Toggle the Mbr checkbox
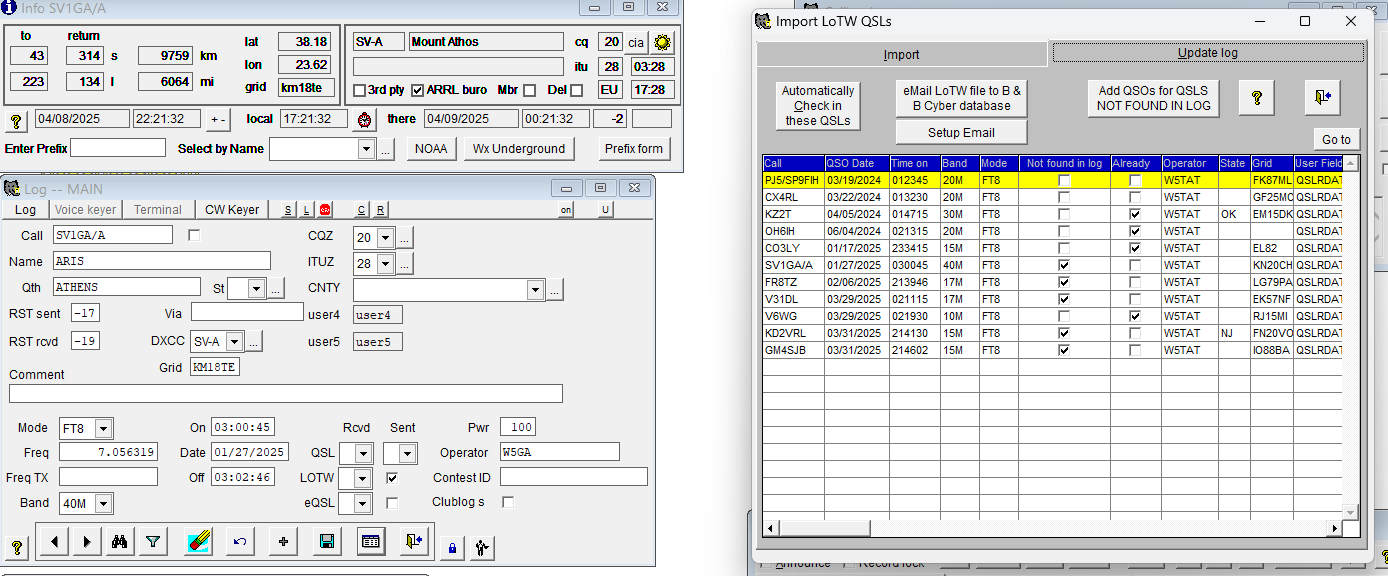The width and height of the screenshot is (1388, 576). [x=530, y=90]
